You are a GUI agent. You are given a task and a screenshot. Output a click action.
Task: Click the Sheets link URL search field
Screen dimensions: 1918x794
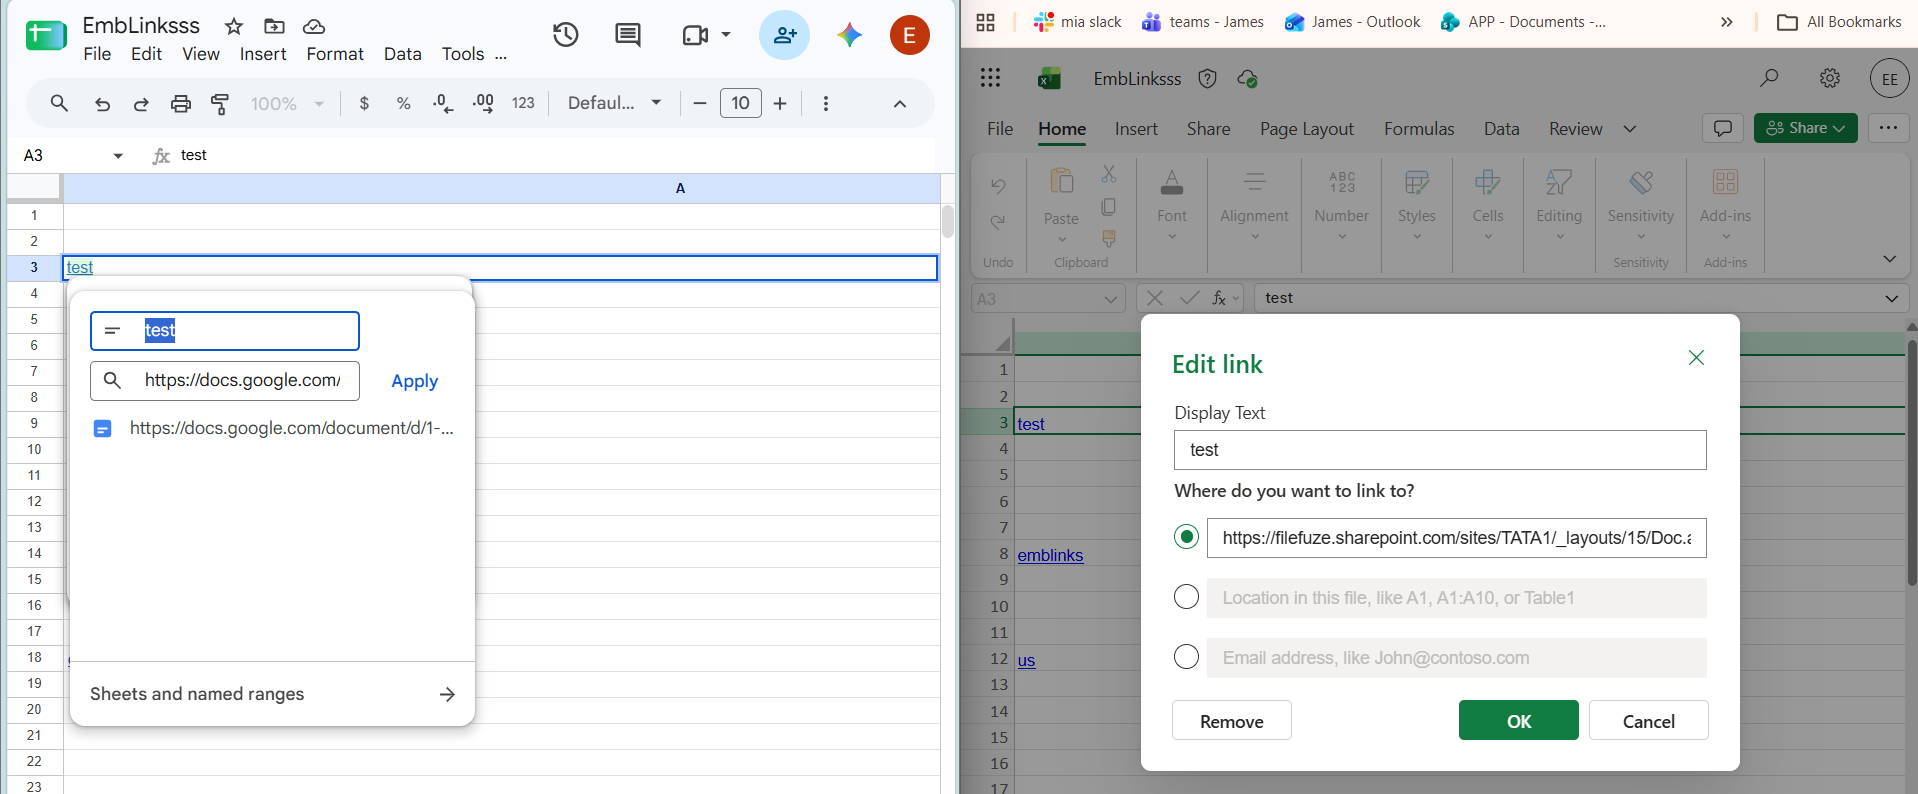pyautogui.click(x=225, y=381)
